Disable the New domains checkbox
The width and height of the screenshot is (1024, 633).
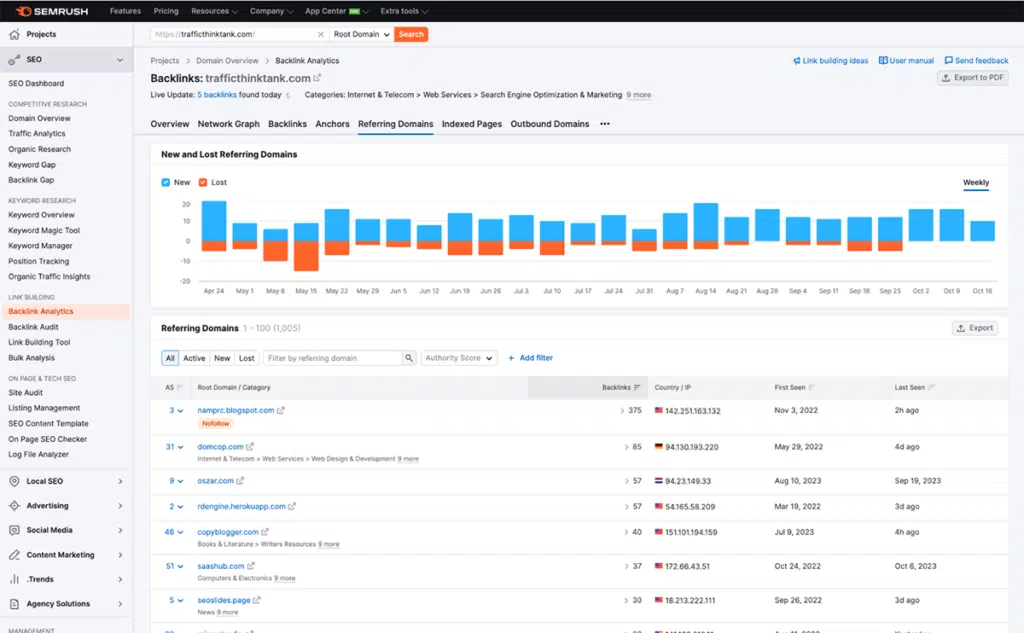pos(166,182)
